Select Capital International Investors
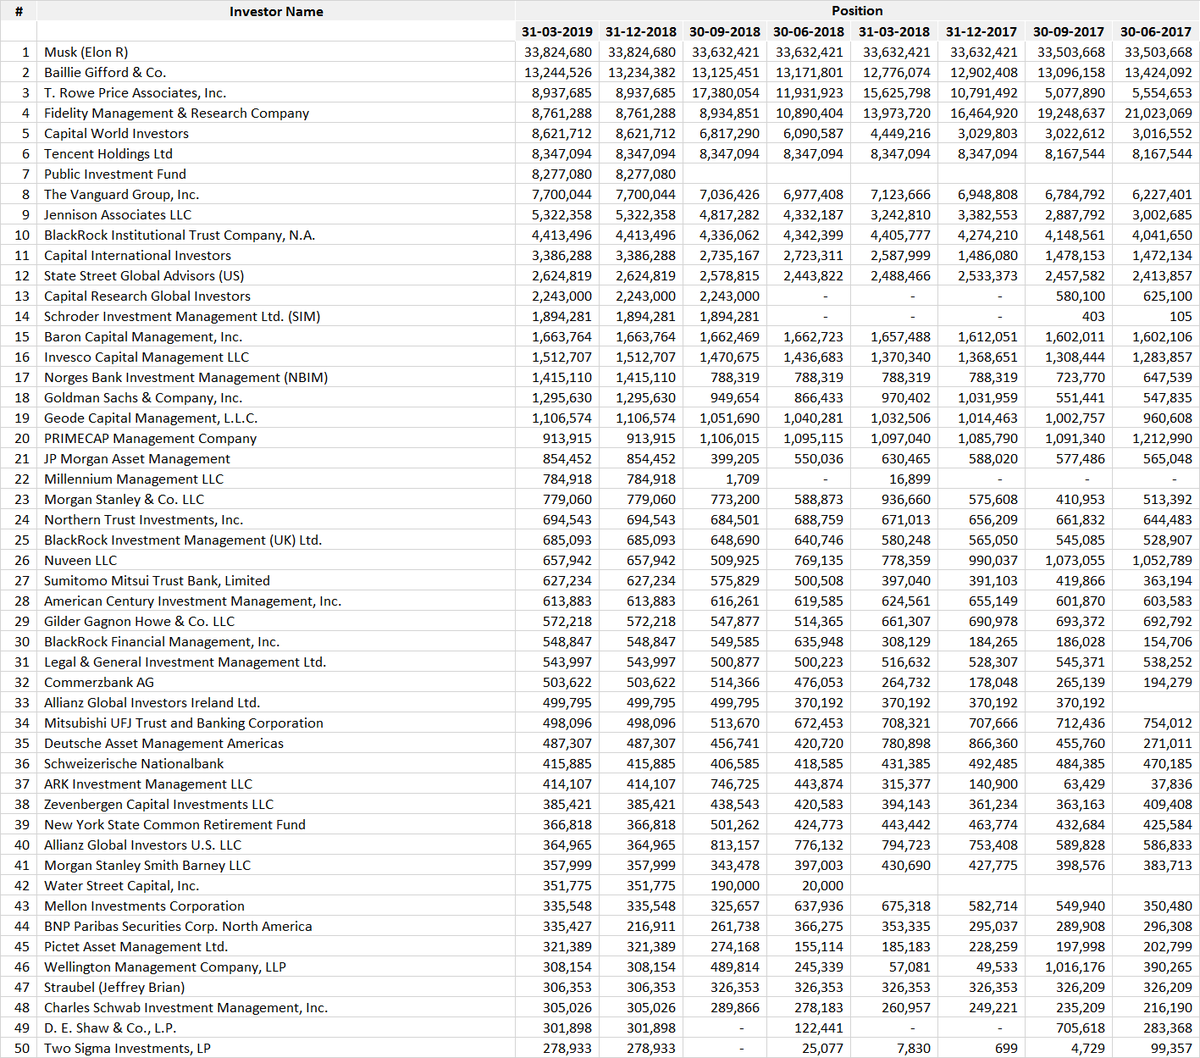This screenshot has height=1058, width=1200. [x=137, y=255]
